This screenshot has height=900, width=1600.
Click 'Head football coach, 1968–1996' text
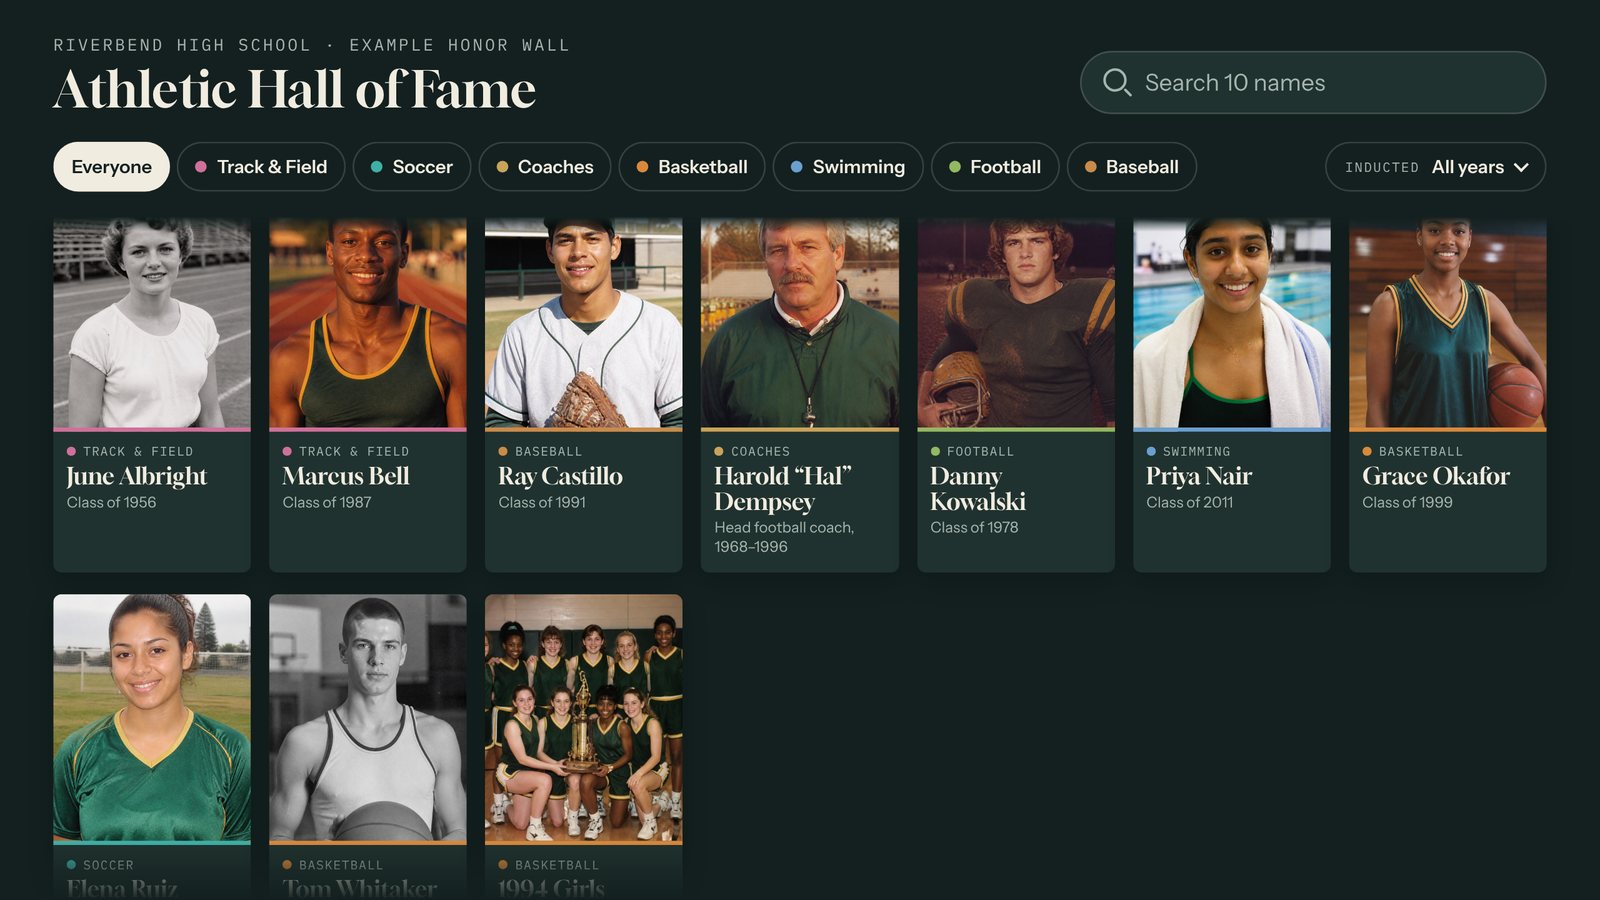coord(784,537)
